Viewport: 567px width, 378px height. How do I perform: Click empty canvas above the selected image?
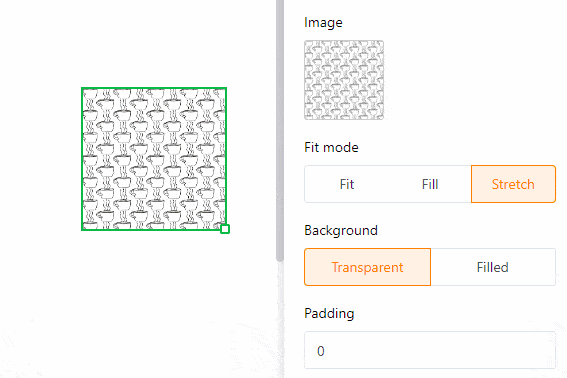[x=154, y=43]
